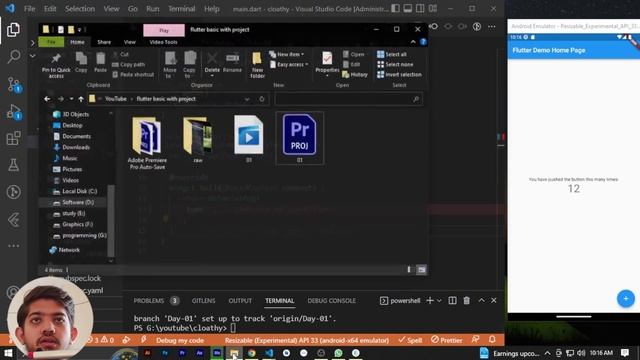Open the Extensions view icon
The image size is (640, 360).
pos(13,138)
